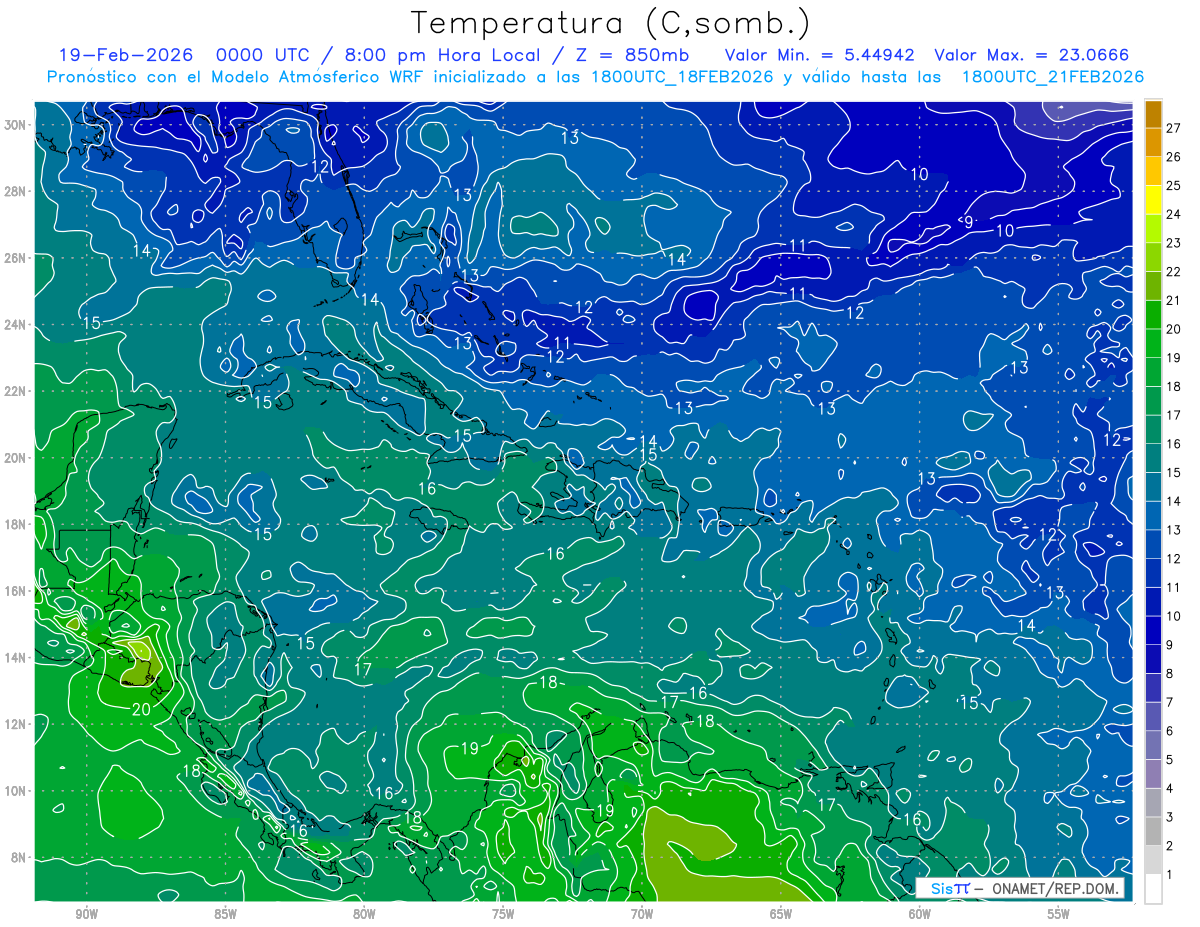1200x927 pixels.
Task: Click the 18N latitude axis label
Action: [14, 524]
